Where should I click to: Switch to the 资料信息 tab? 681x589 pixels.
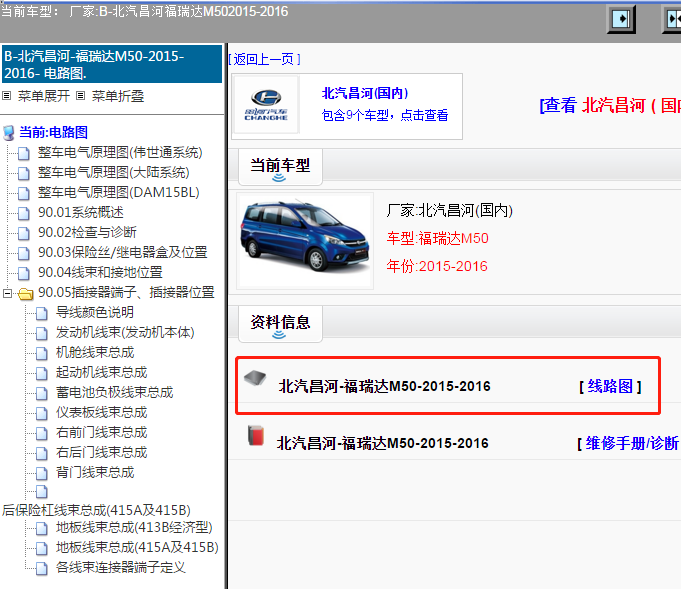pos(280,321)
